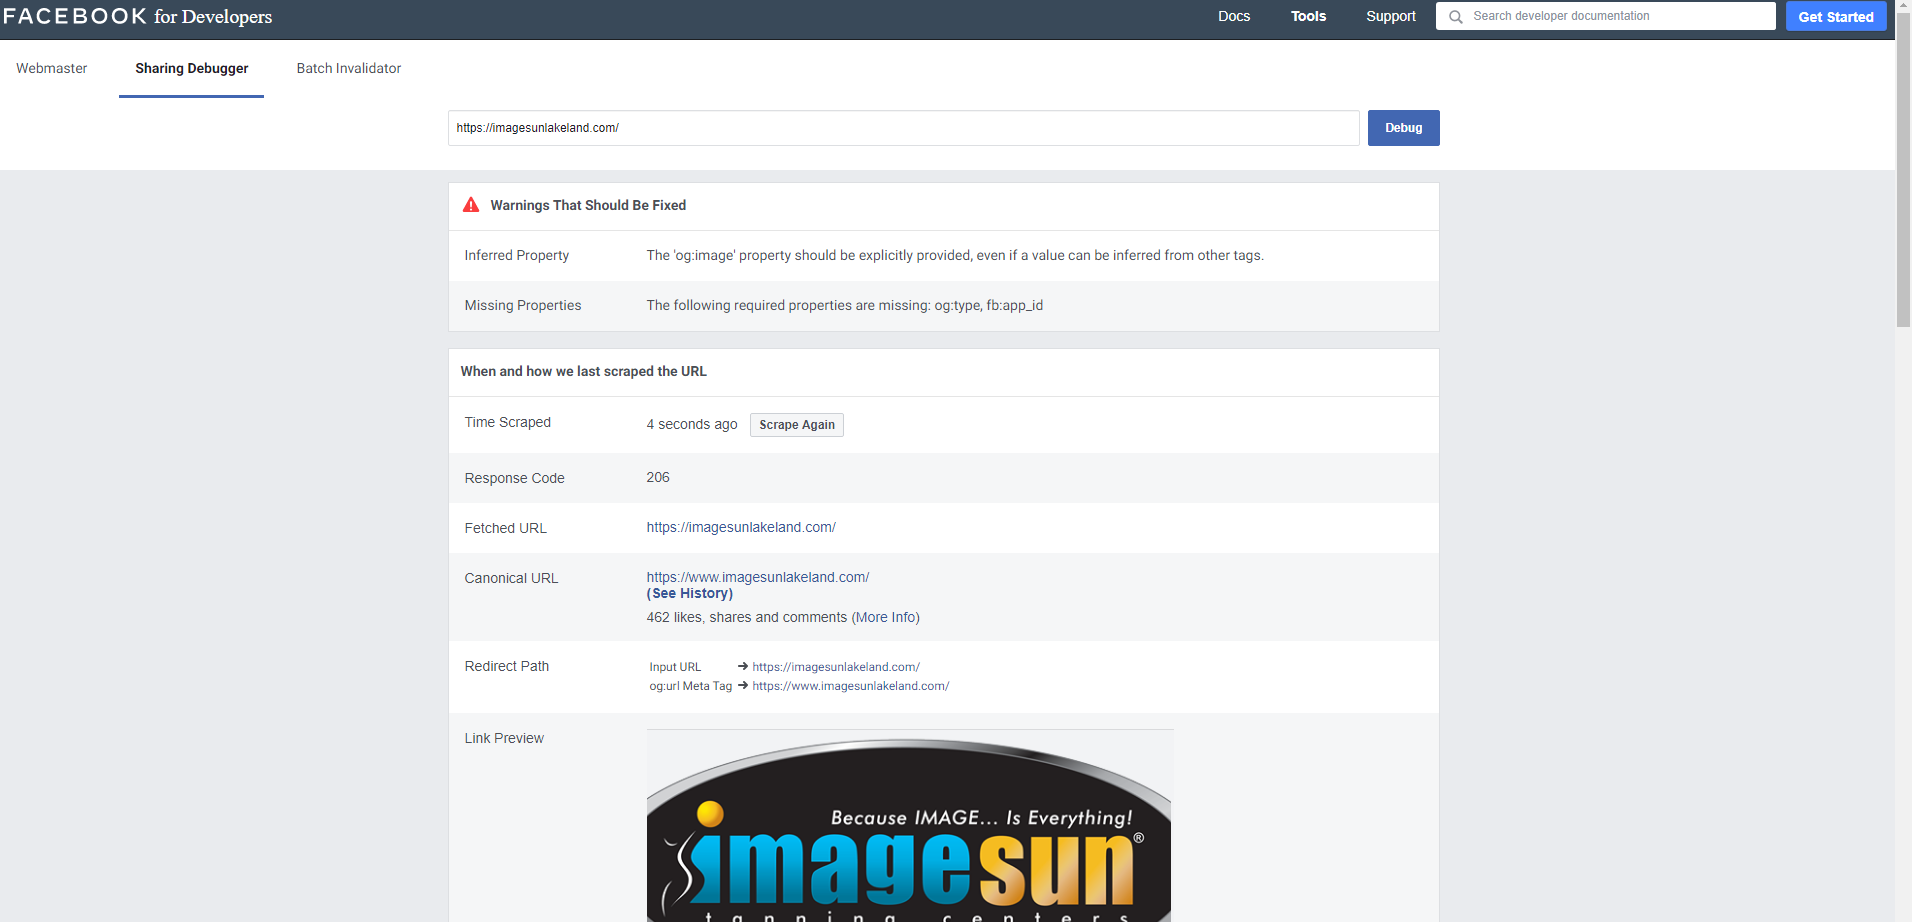Open the Fetched URL imagesunlakeland.com link
Screen dimensions: 1912x922
tap(741, 527)
